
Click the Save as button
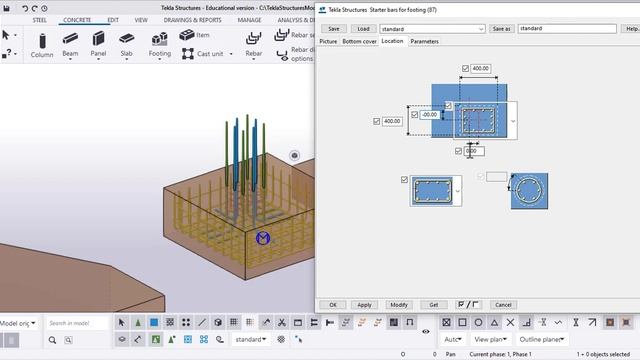501,29
